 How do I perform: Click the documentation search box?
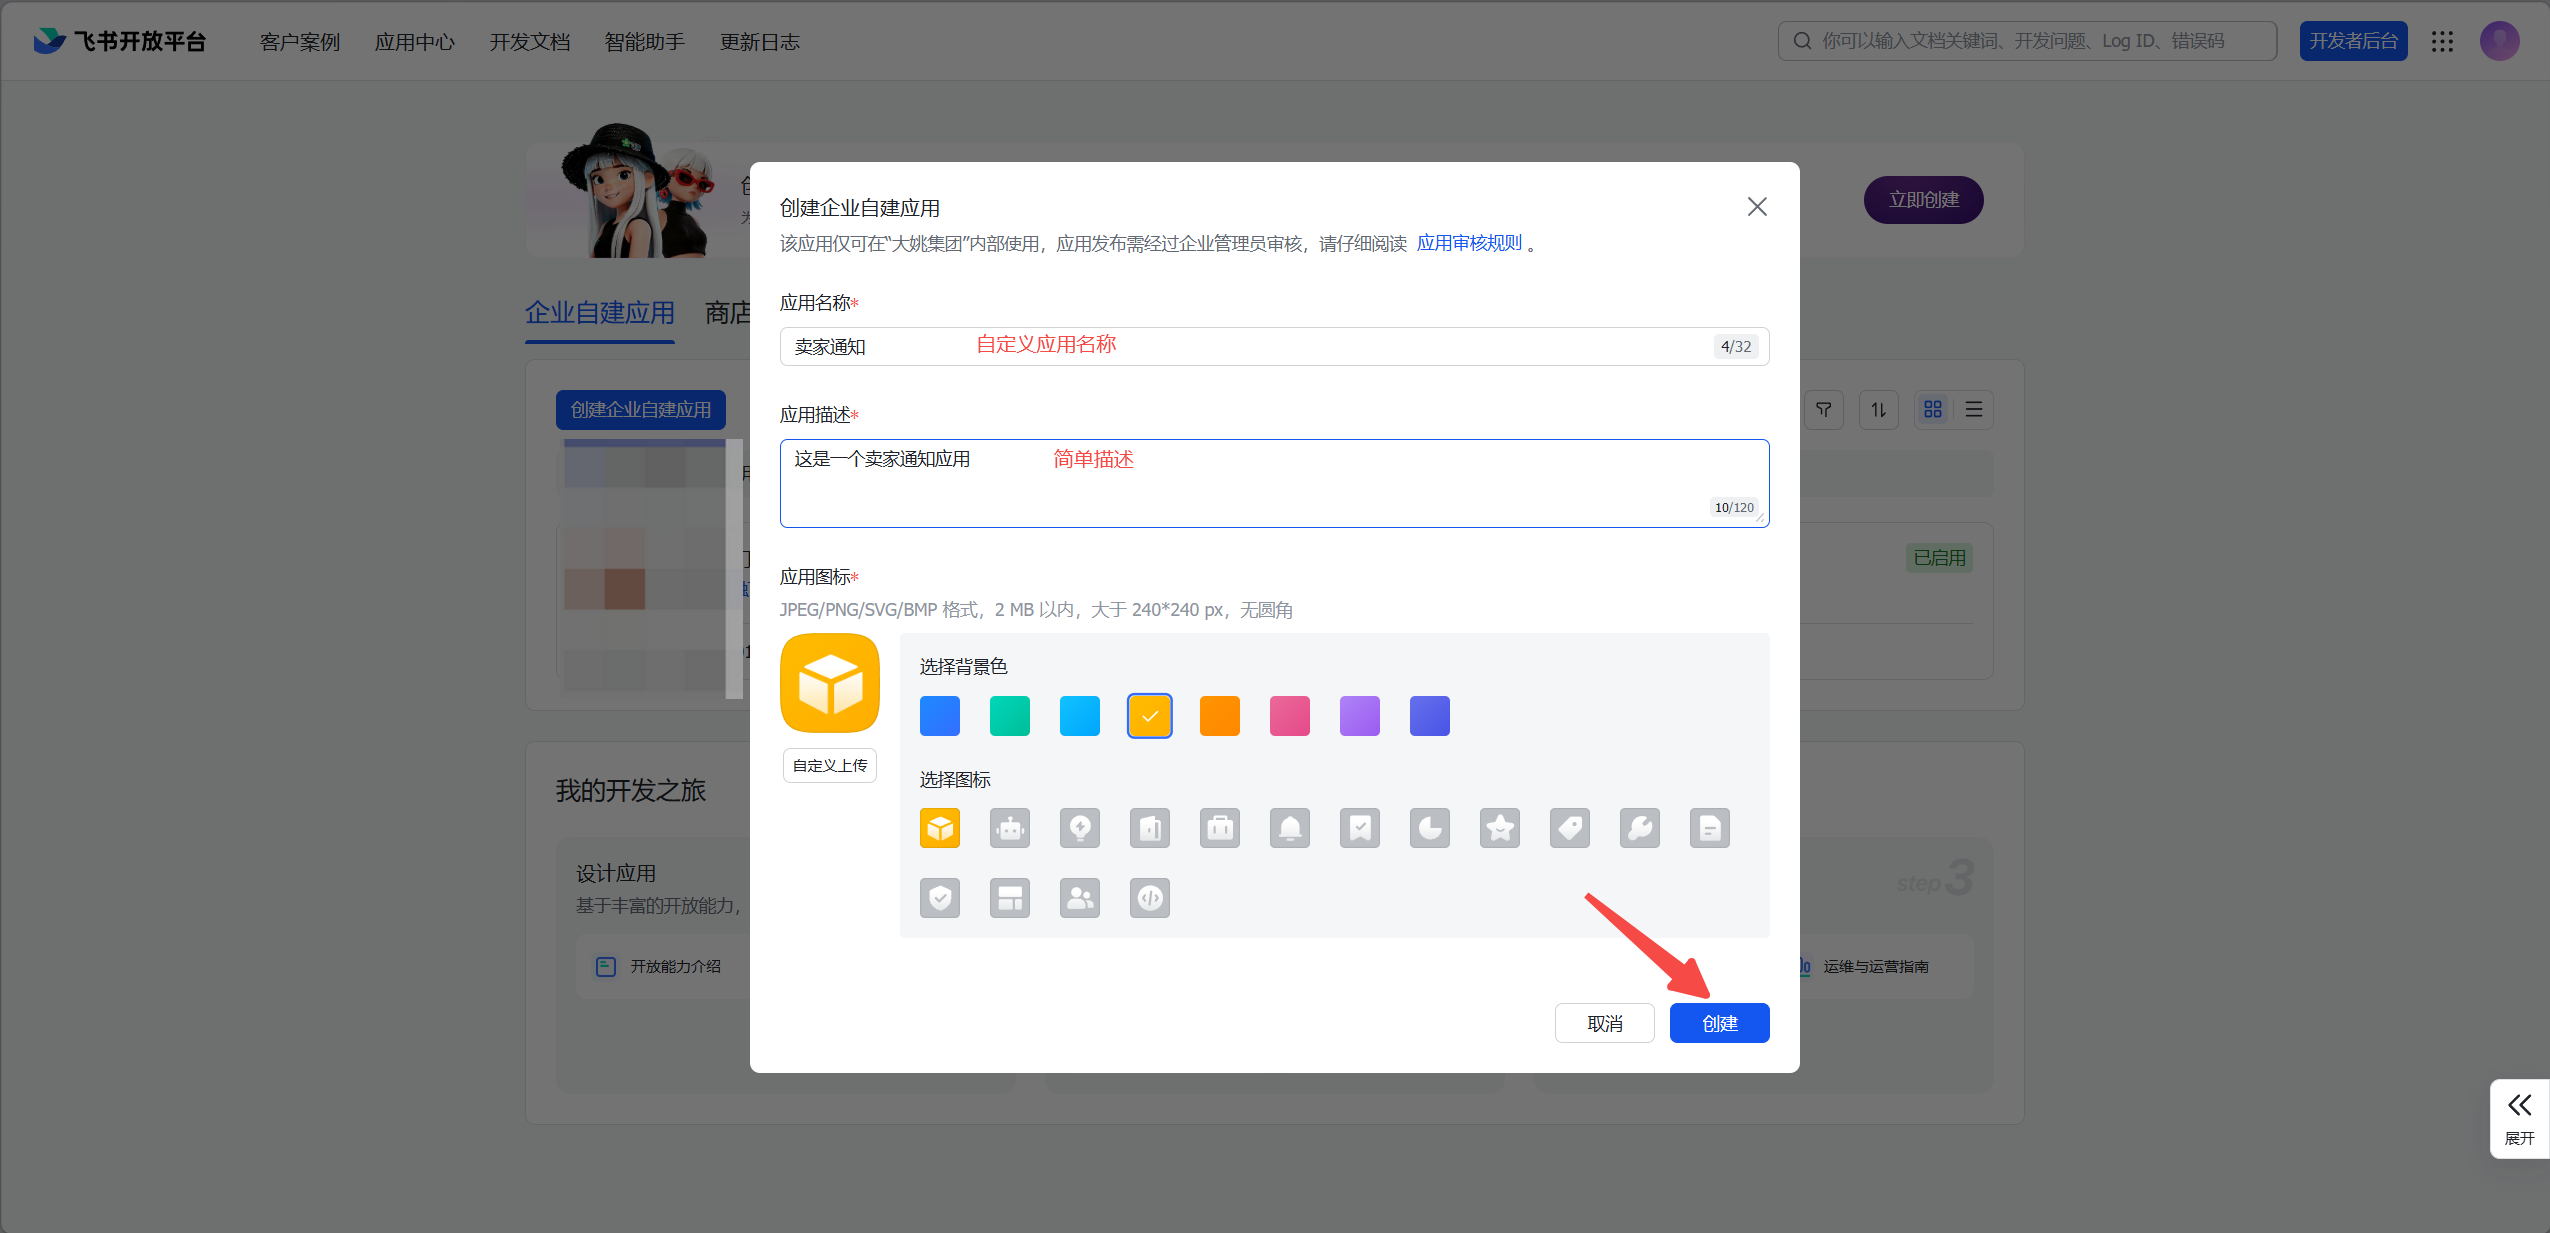(2027, 41)
